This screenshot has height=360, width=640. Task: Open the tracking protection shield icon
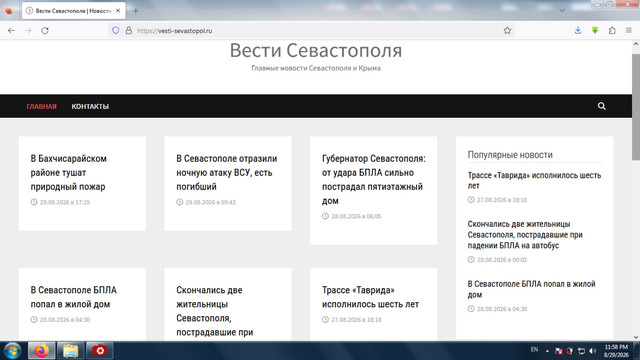[x=116, y=31]
